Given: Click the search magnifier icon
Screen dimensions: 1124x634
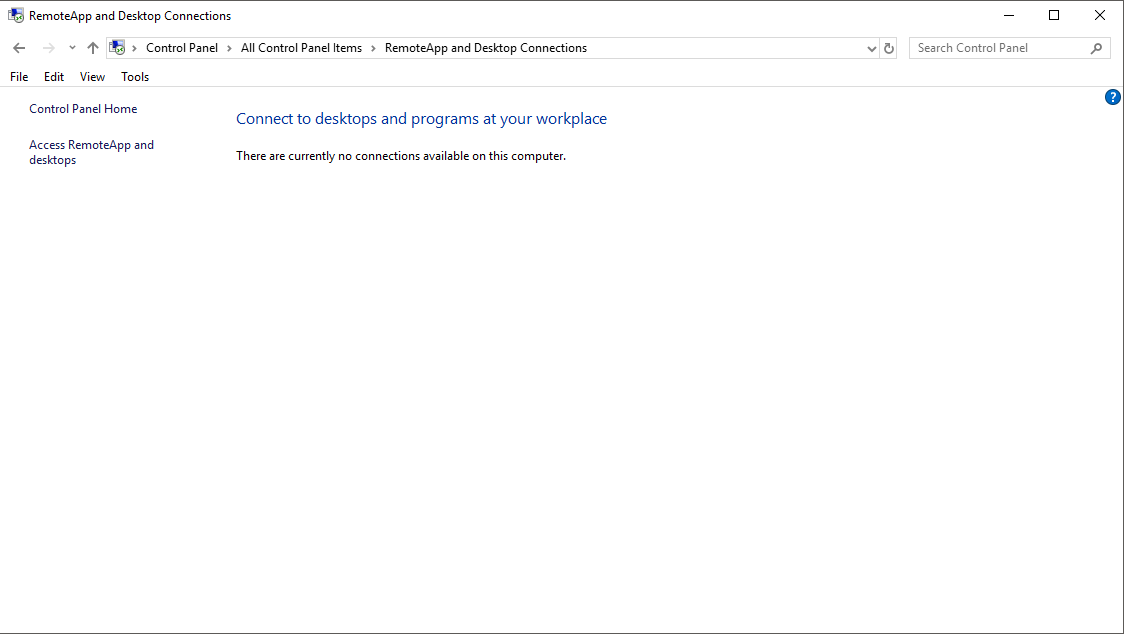Looking at the screenshot, I should coord(1096,48).
